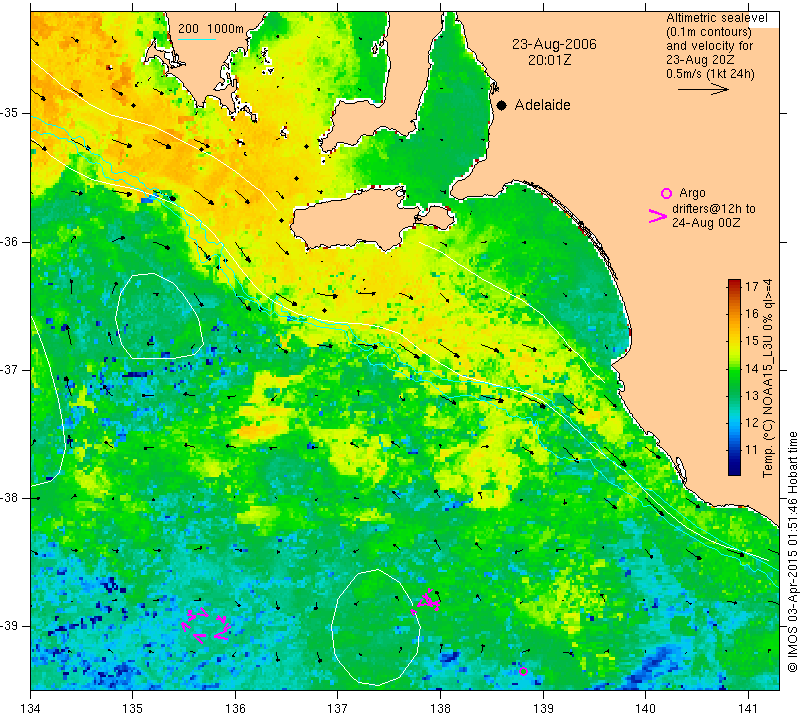Click the longitude label 139
Screen dimensions: 800x720
[543, 708]
